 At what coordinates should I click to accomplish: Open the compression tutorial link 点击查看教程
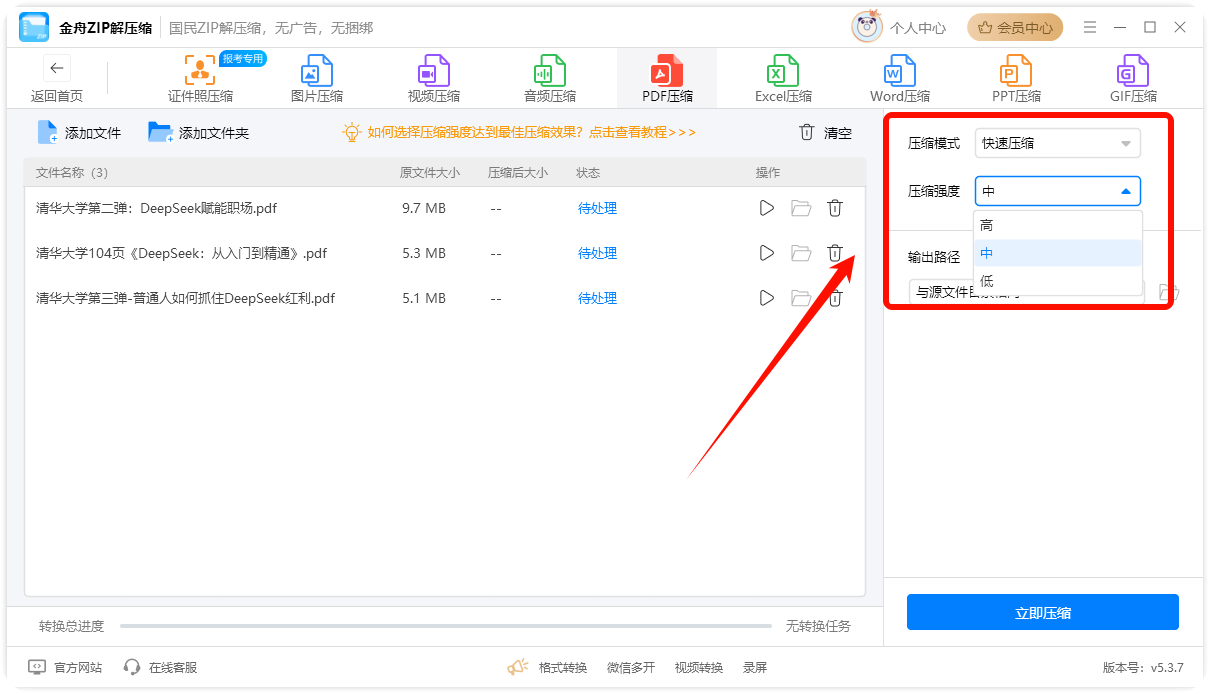click(x=642, y=132)
